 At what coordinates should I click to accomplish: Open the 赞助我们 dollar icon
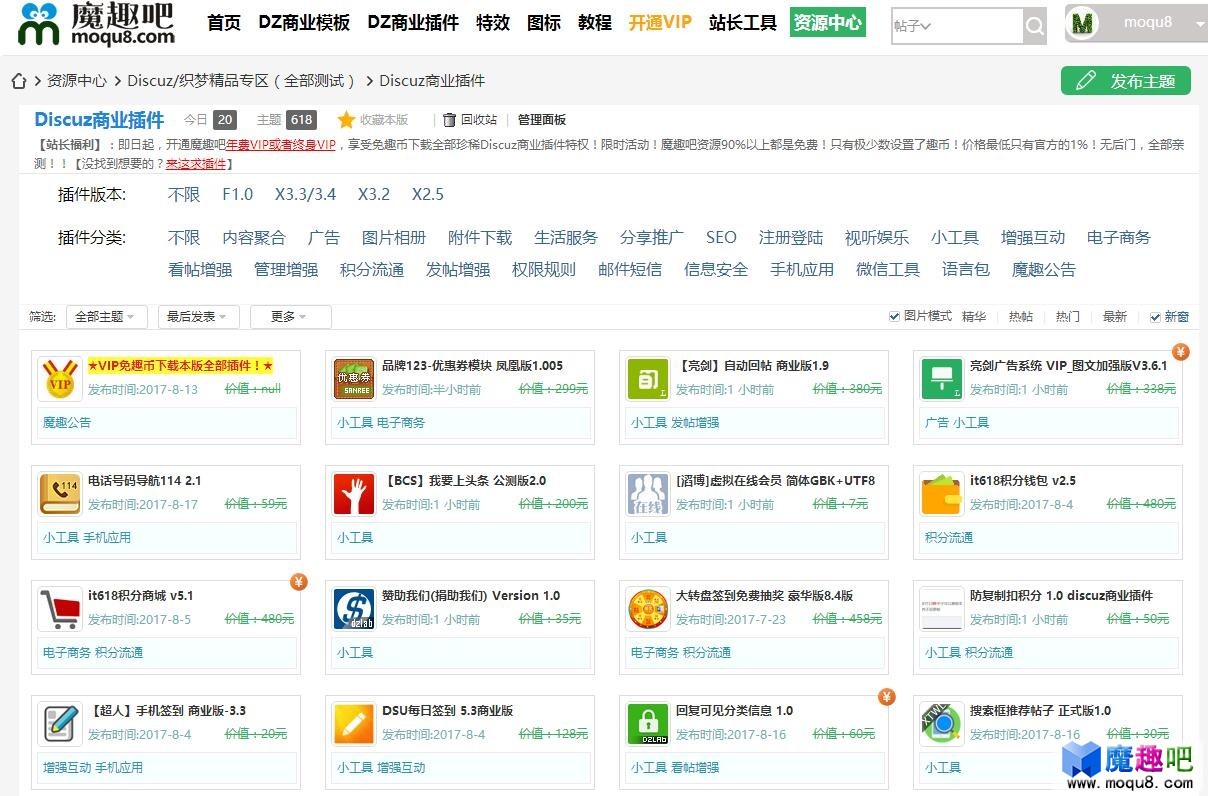coord(354,609)
